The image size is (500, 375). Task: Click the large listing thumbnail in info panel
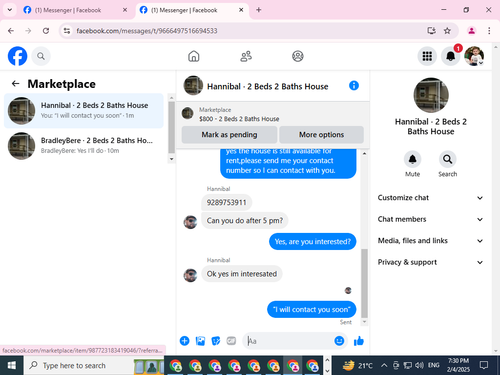(x=431, y=95)
